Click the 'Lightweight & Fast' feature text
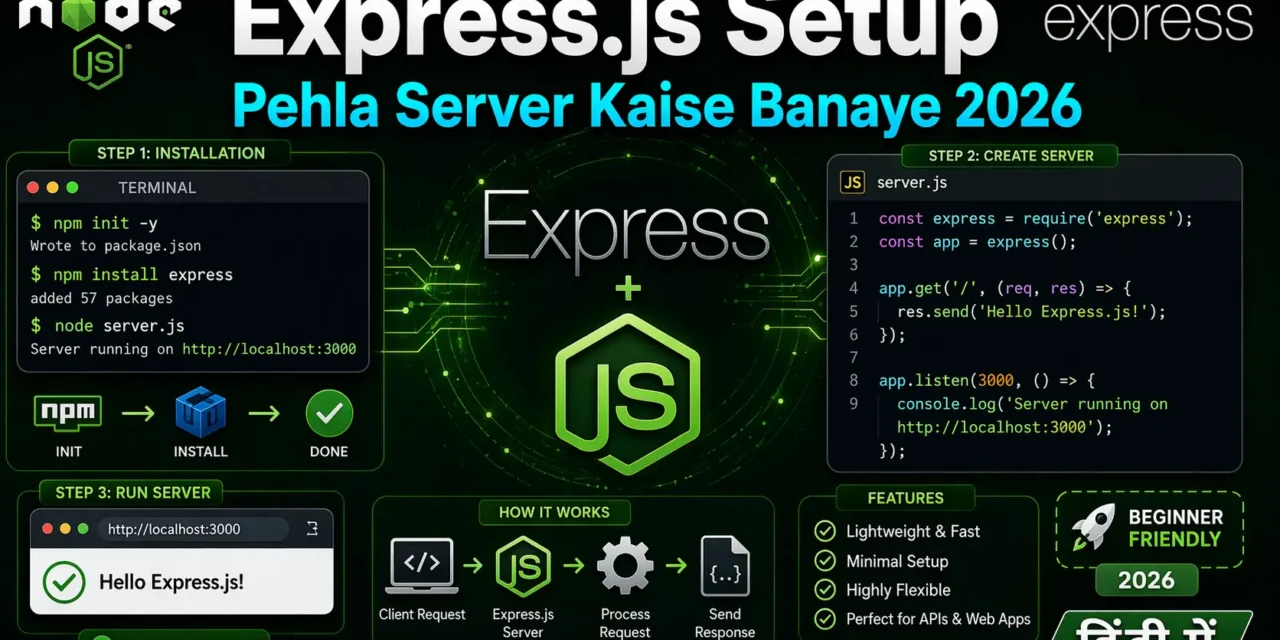This screenshot has height=640, width=1280. 913,531
